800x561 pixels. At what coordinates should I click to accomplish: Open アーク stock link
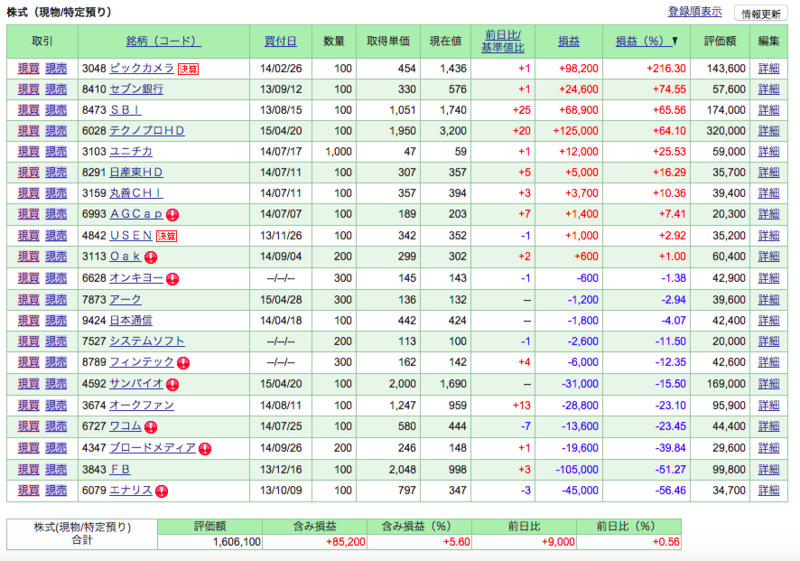(x=126, y=299)
